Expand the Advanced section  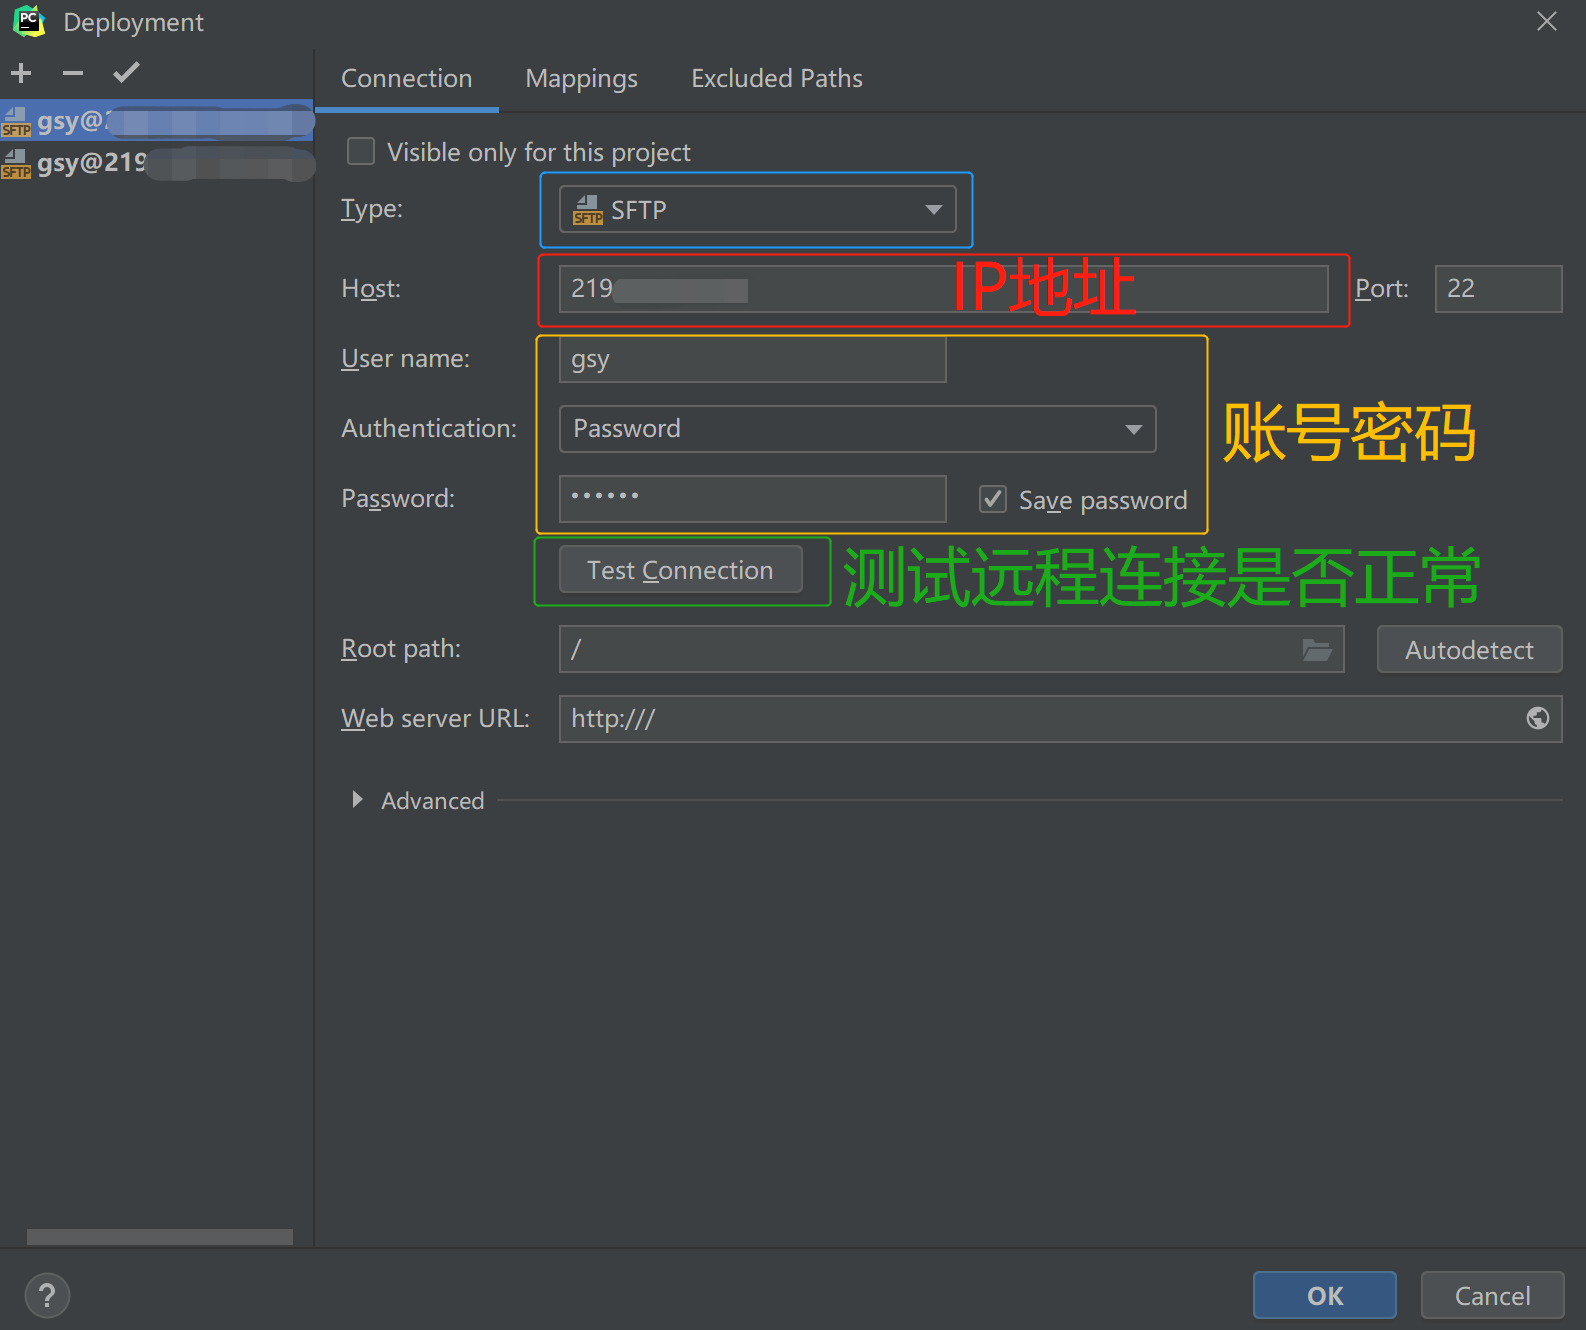[x=357, y=800]
